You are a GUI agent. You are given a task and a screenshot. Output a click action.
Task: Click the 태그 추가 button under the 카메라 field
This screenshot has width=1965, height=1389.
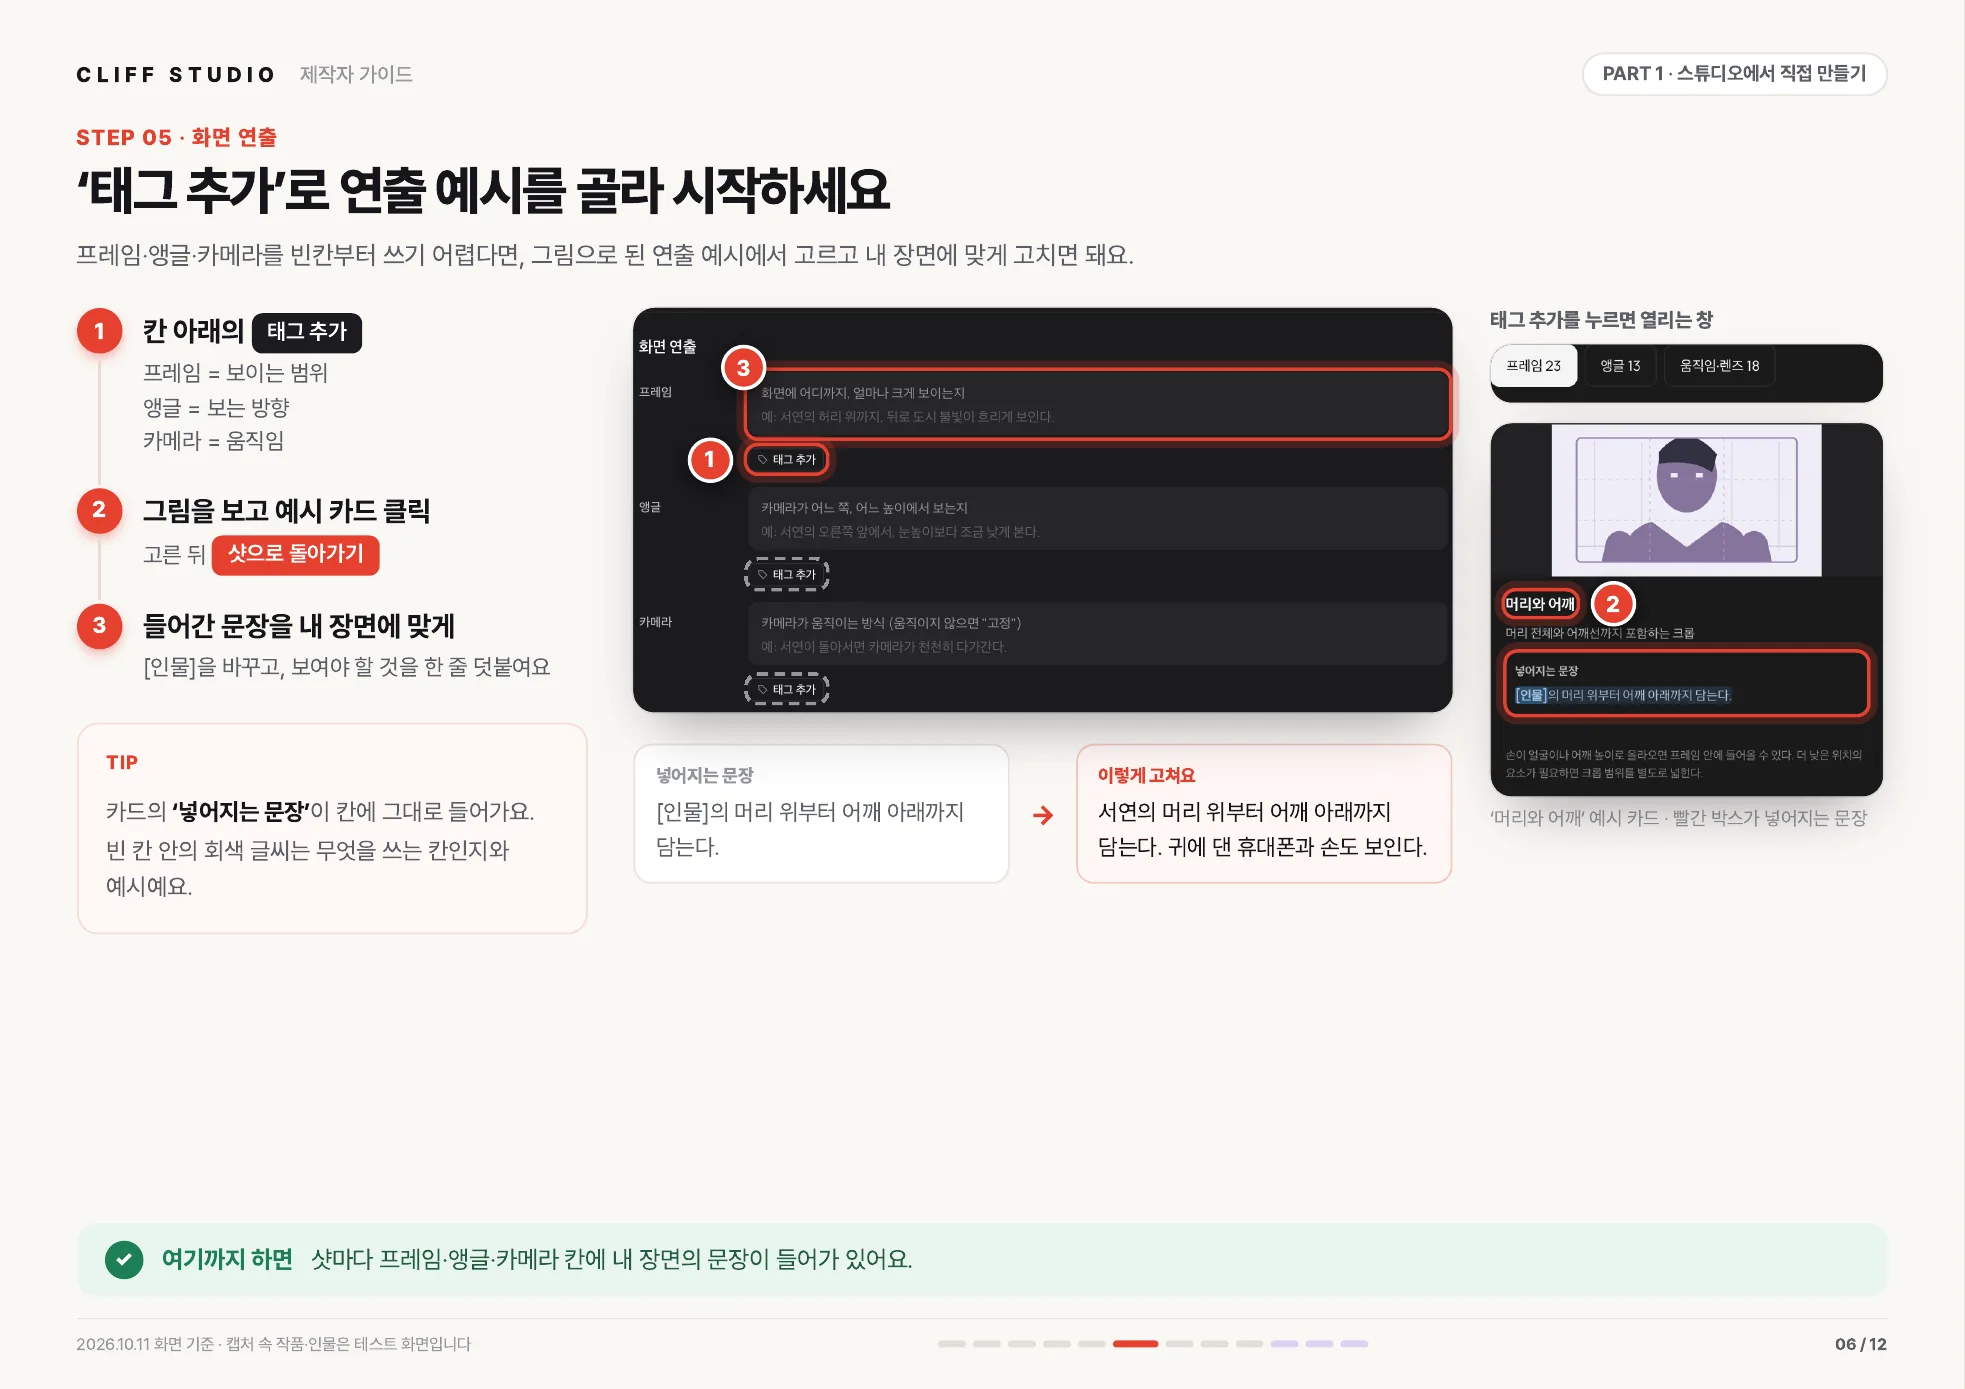[787, 690]
